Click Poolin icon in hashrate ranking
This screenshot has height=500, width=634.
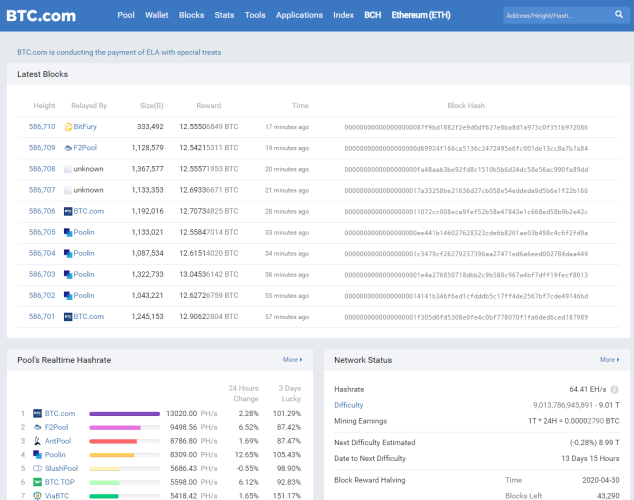(37, 455)
